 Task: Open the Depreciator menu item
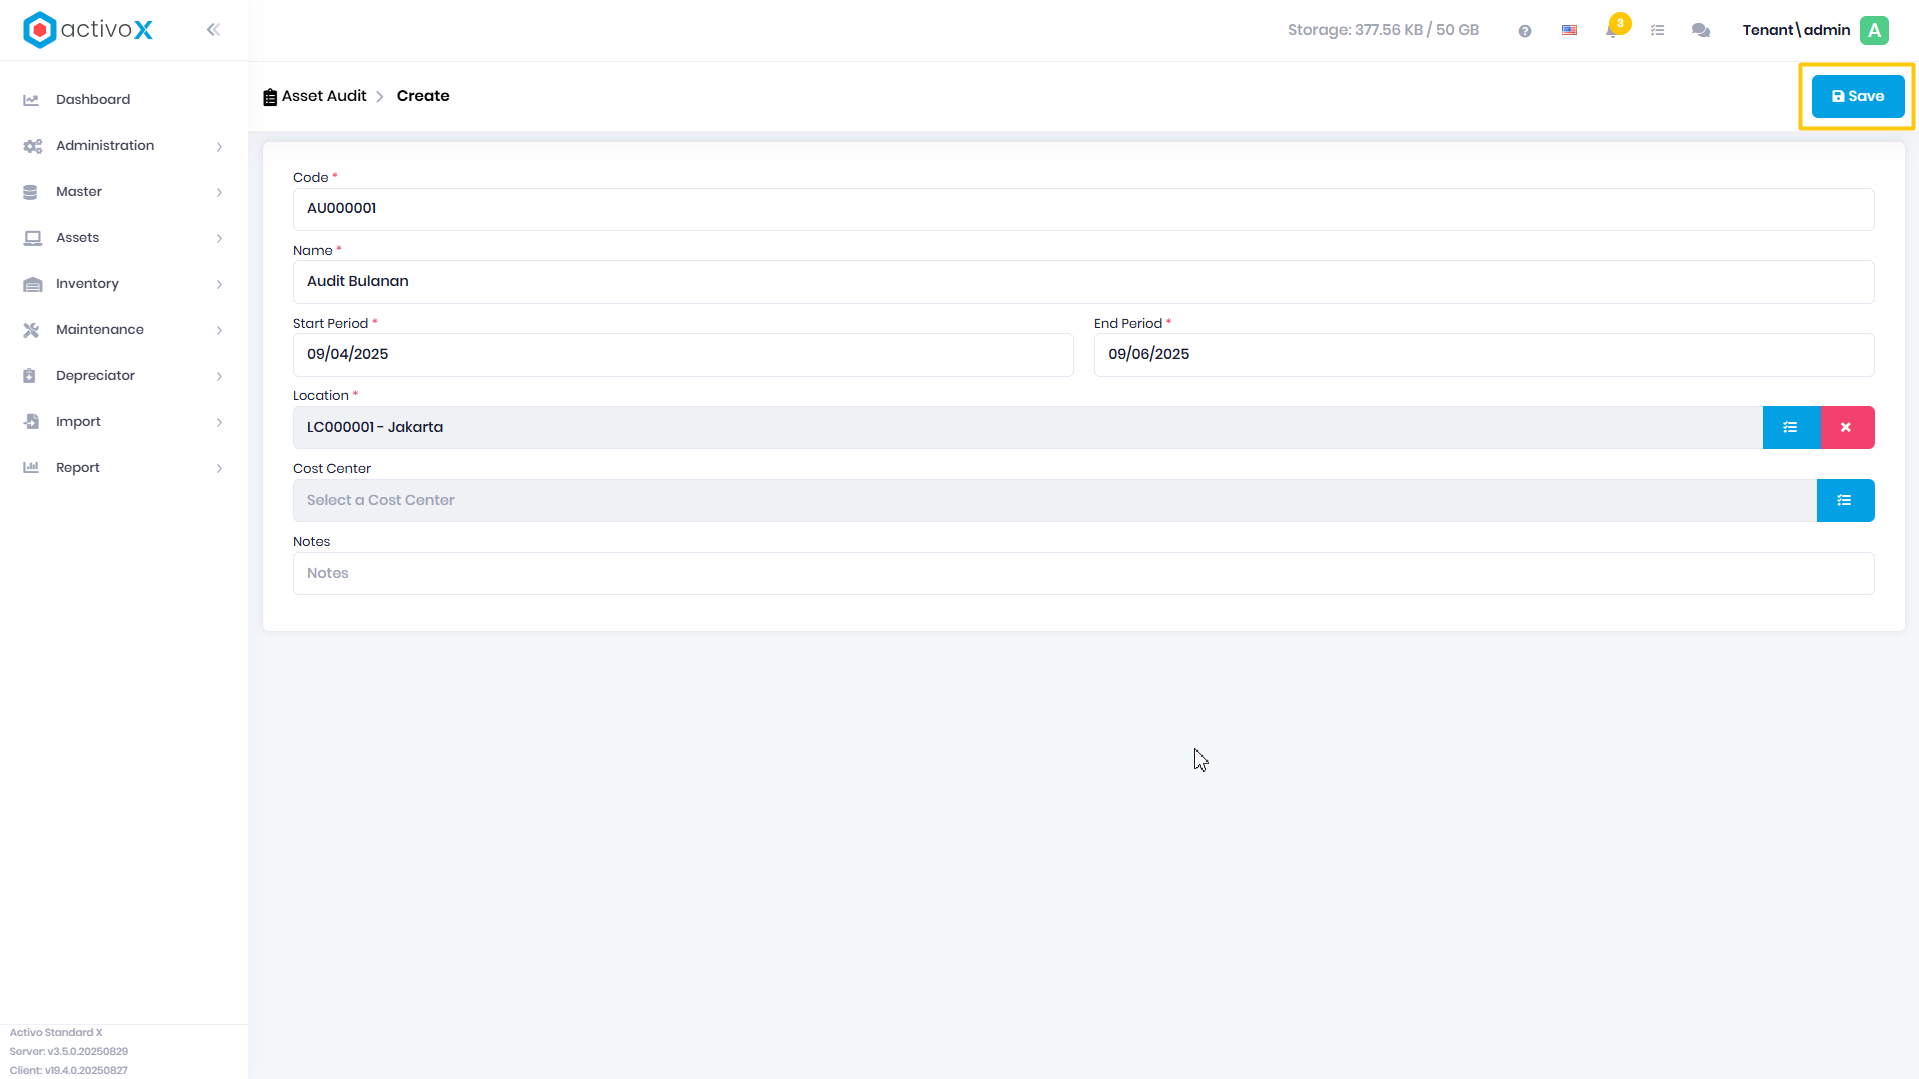pyautogui.click(x=124, y=376)
